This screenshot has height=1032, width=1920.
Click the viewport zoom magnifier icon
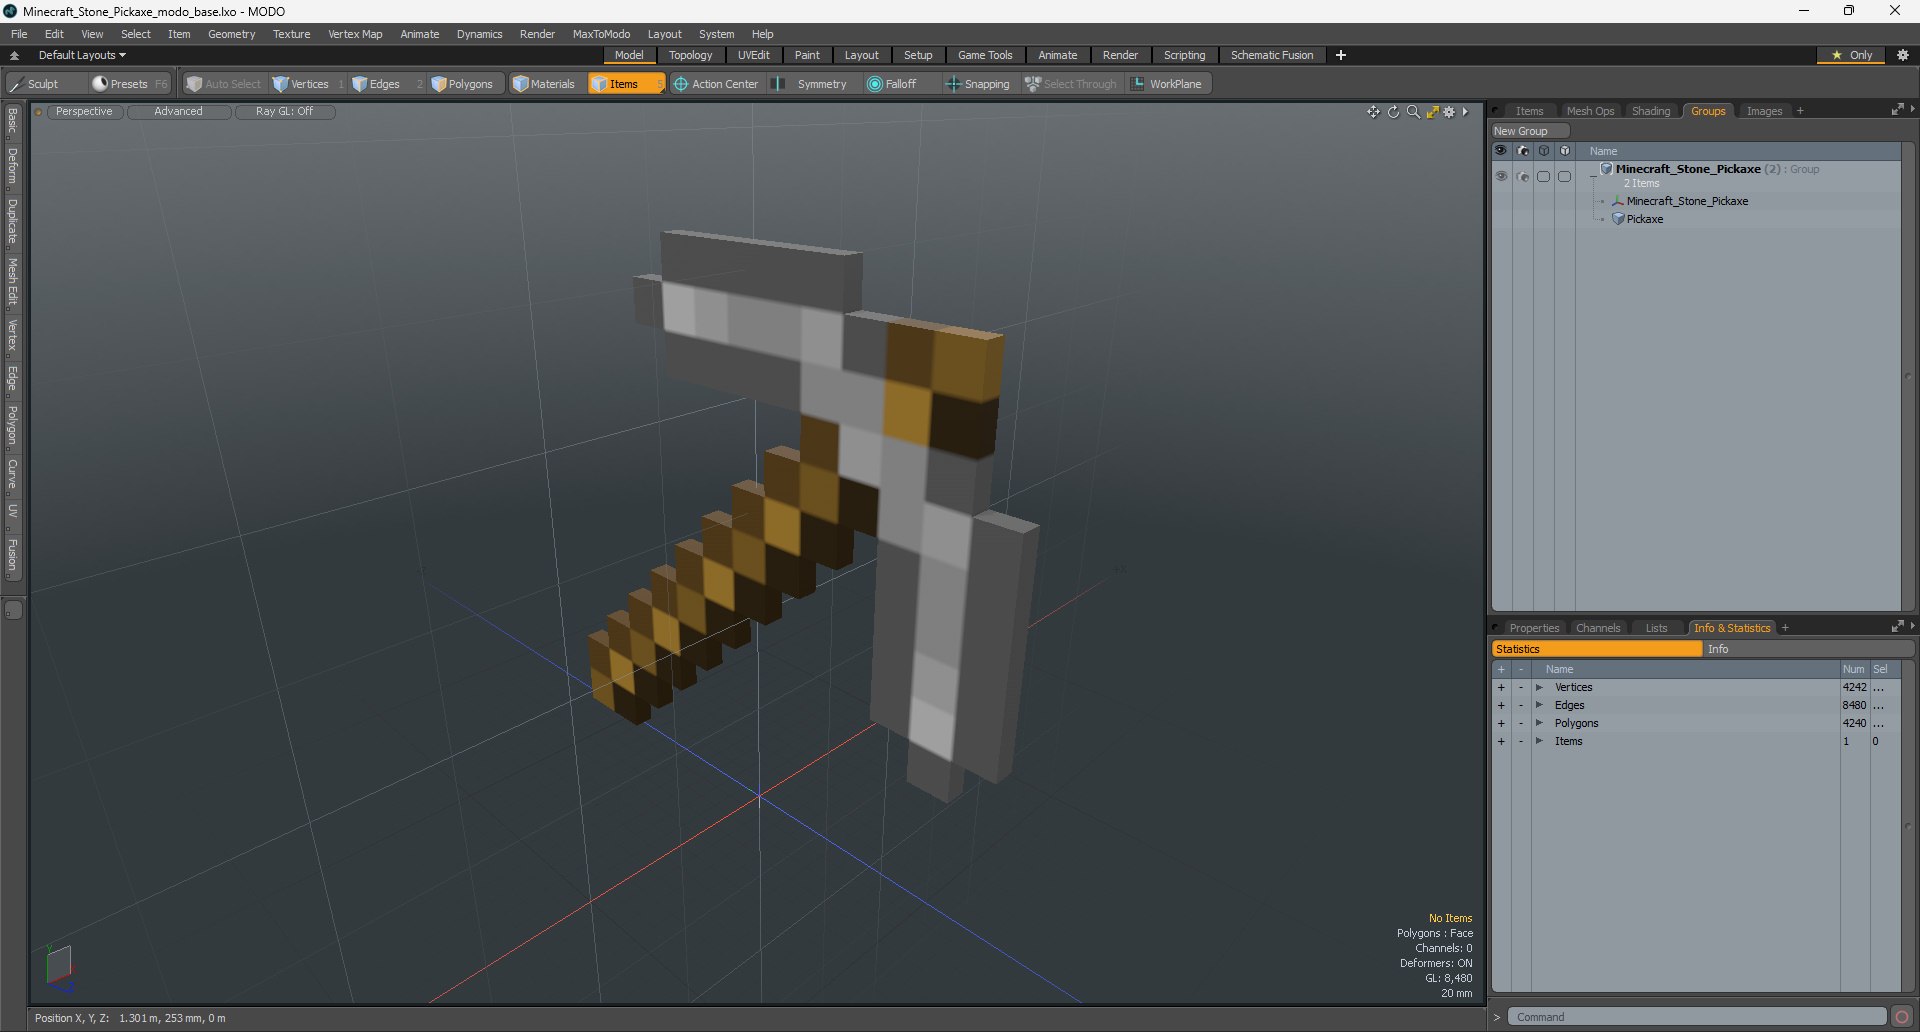coord(1413,112)
